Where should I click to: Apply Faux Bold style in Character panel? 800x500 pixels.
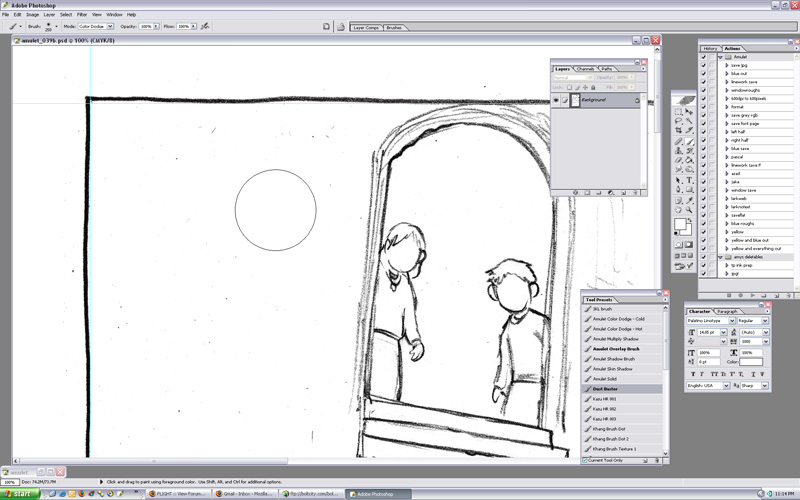[693, 374]
